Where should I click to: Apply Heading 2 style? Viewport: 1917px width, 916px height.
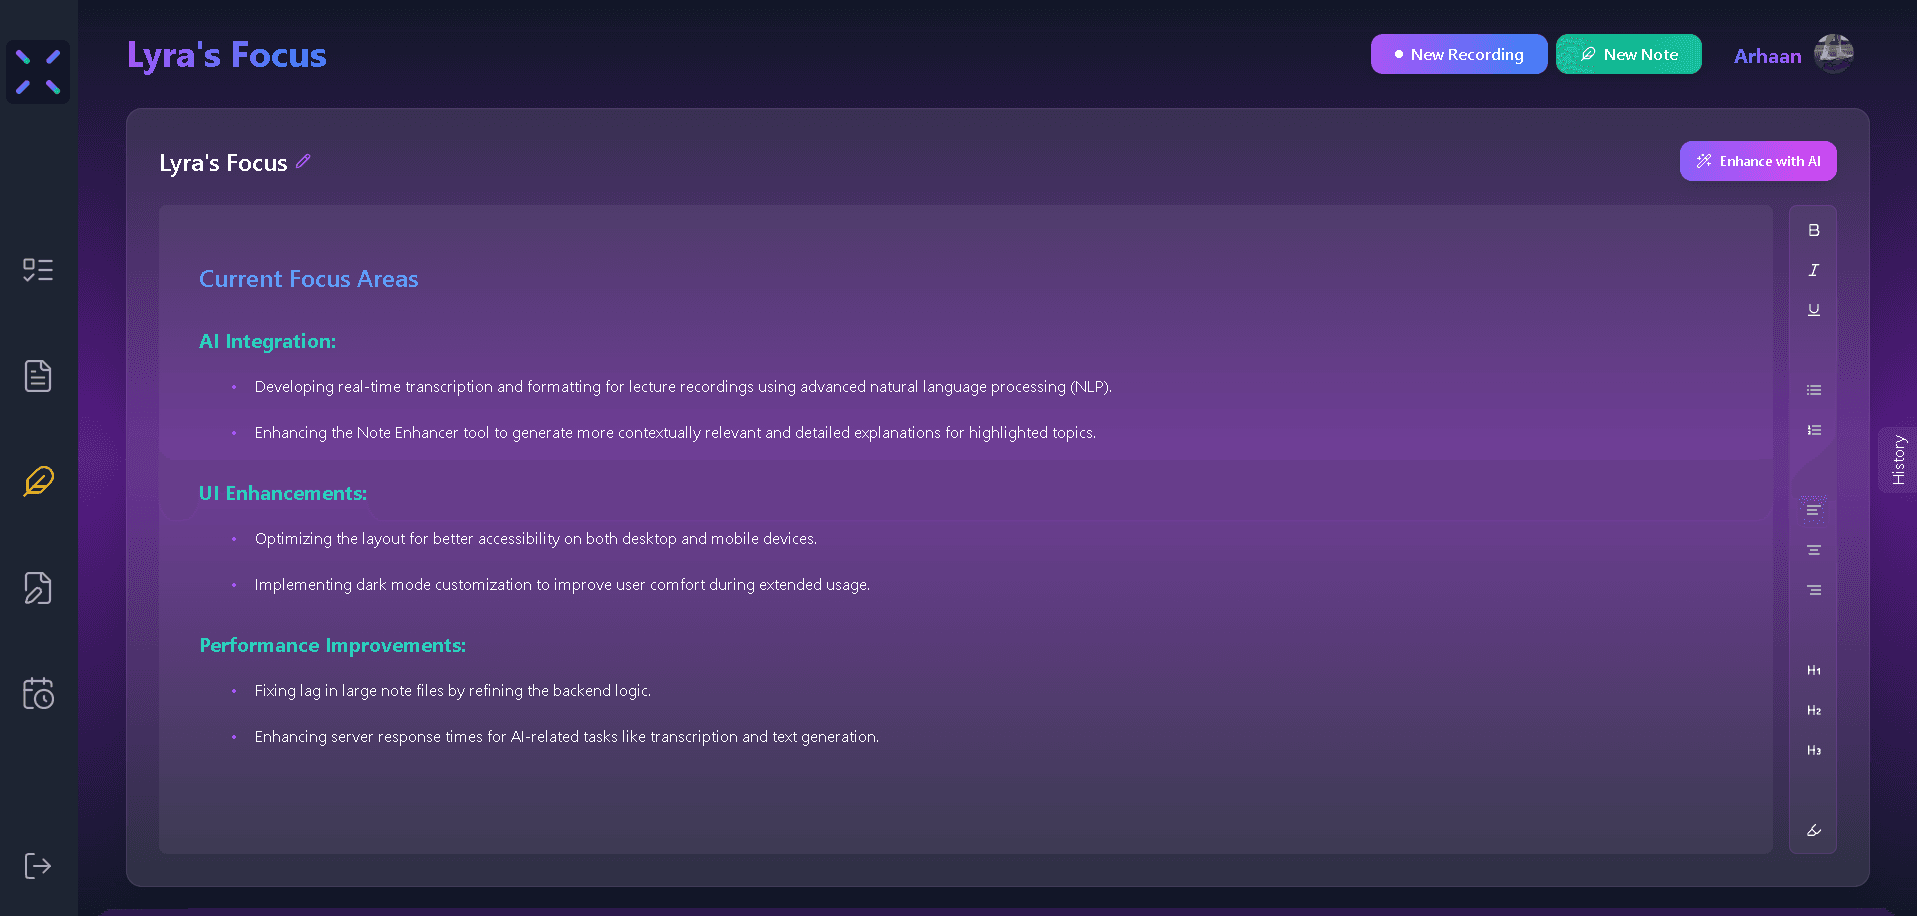pos(1813,710)
